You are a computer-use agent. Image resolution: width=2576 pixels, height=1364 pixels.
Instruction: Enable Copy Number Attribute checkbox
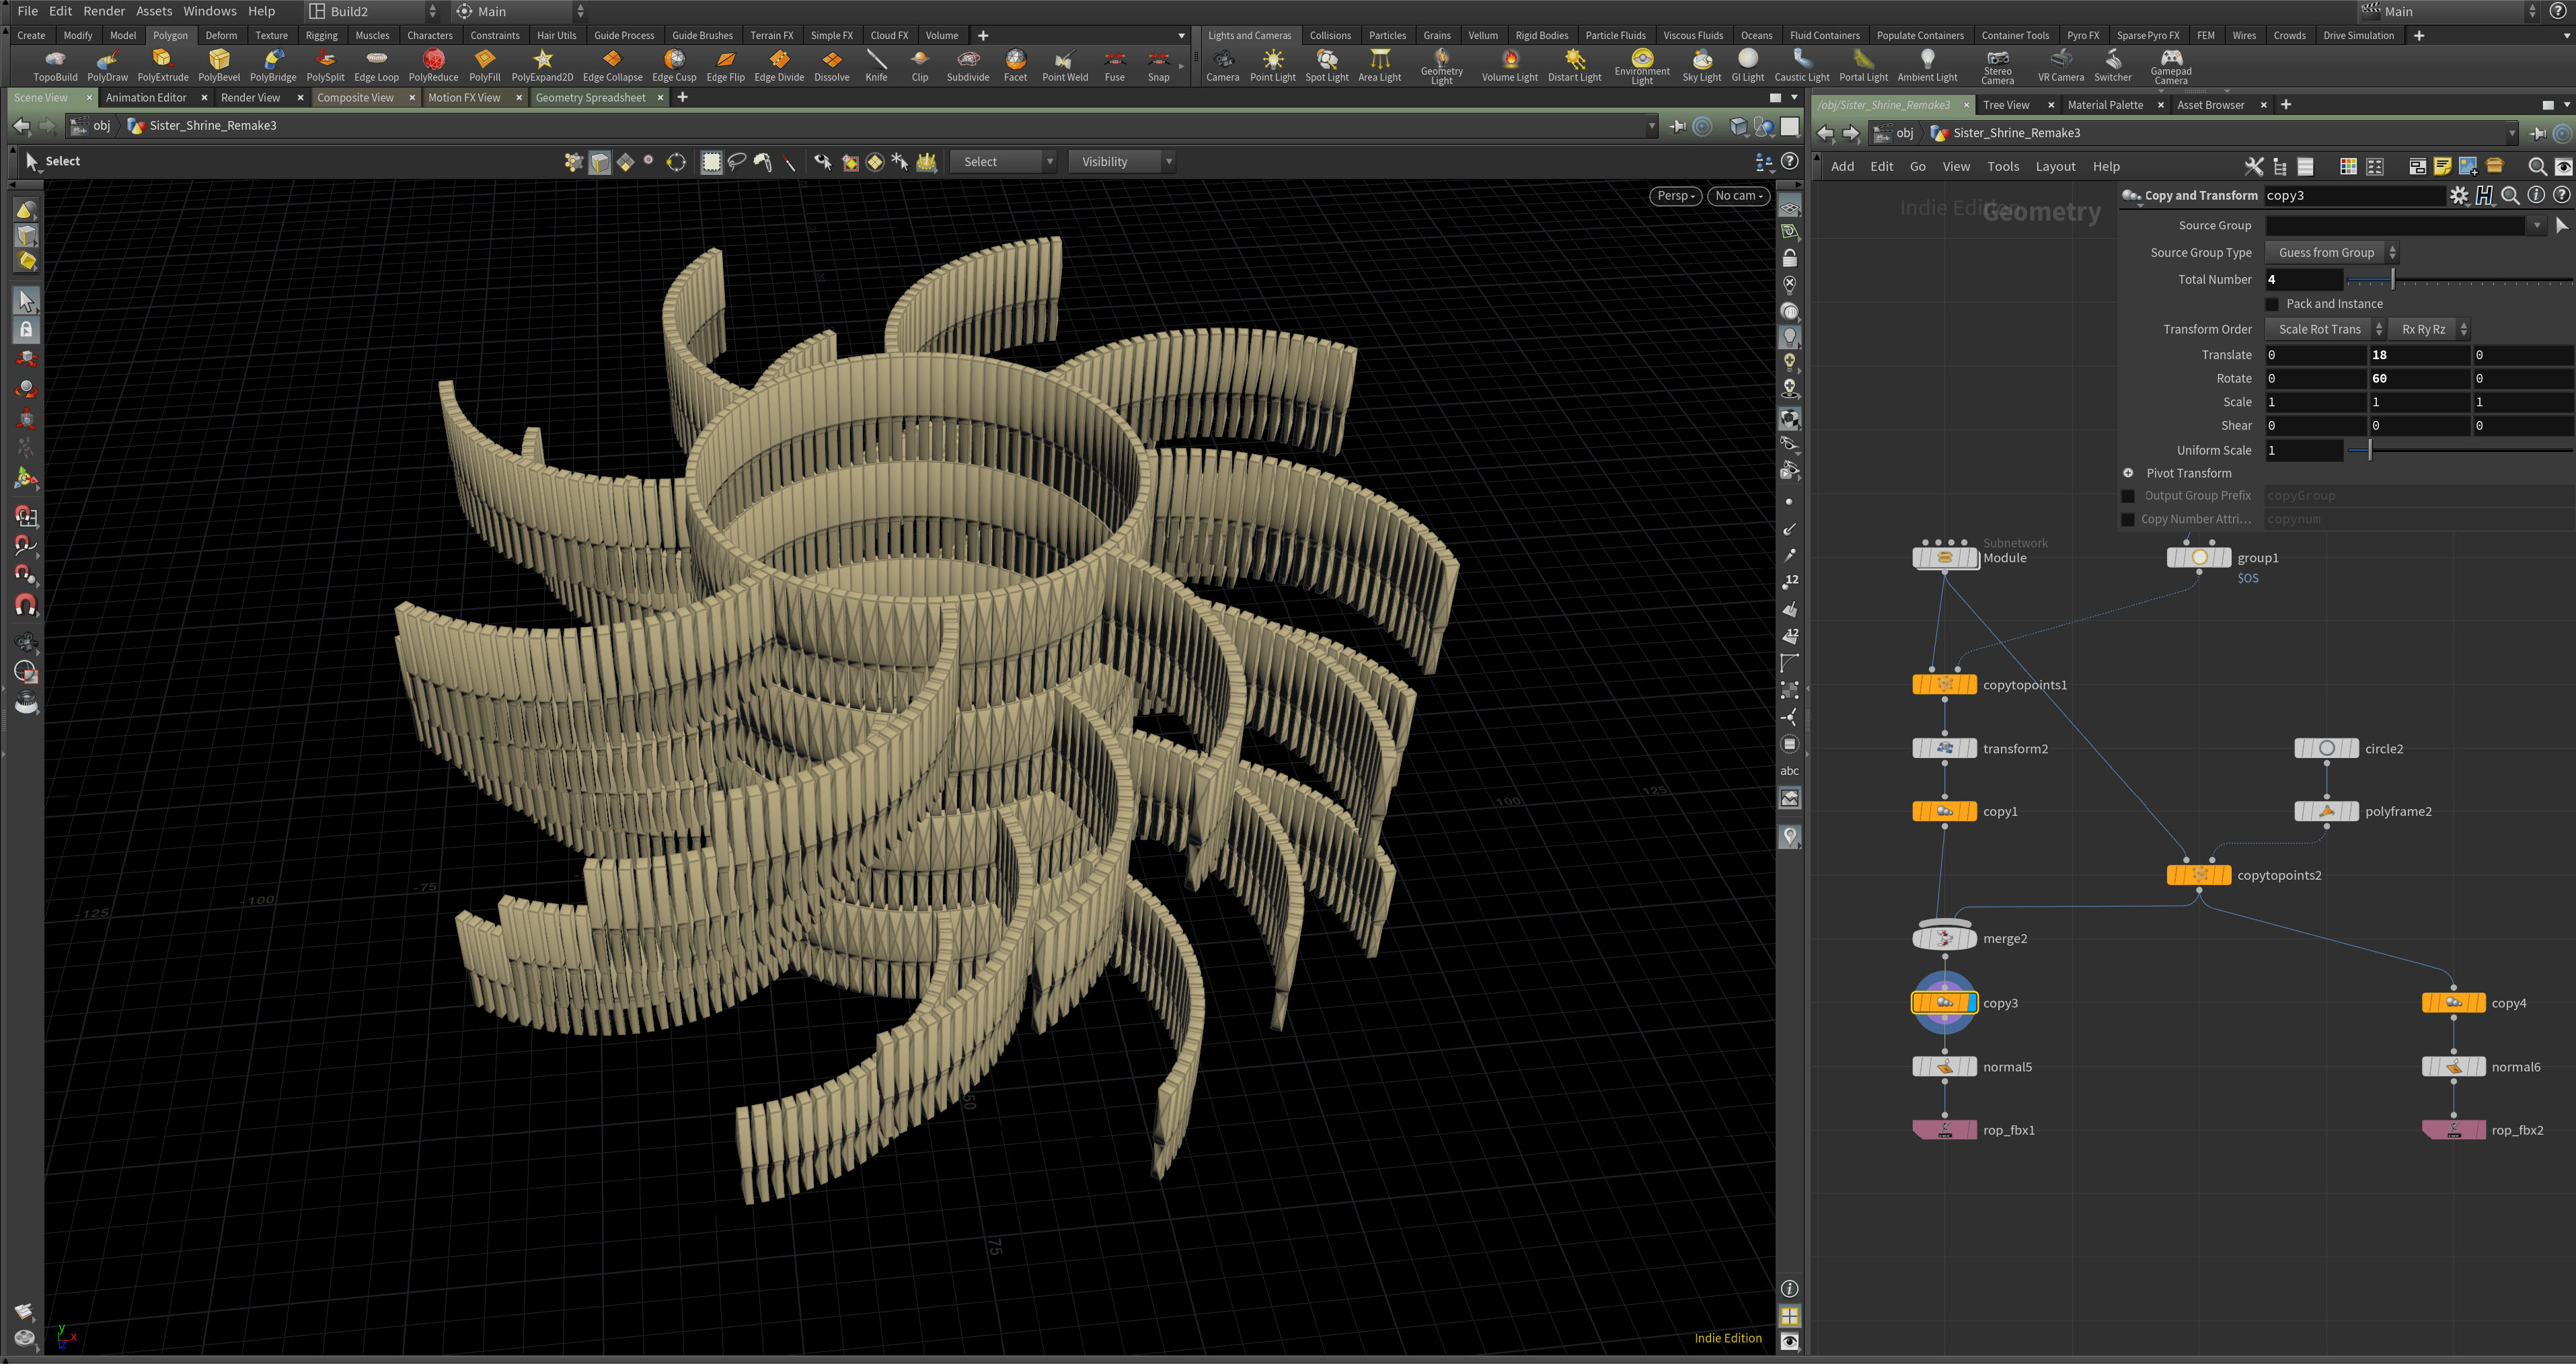(2128, 519)
